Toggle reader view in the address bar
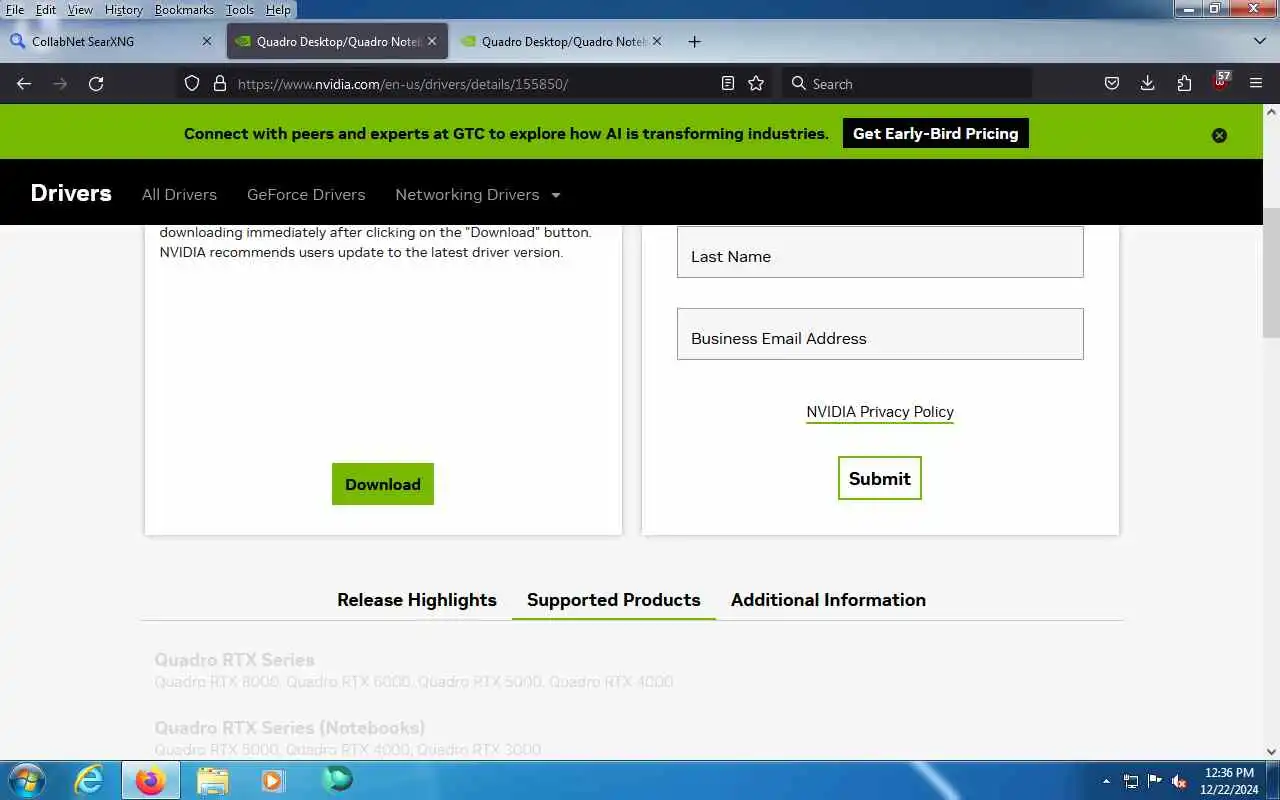The image size is (1280, 800). pyautogui.click(x=728, y=84)
